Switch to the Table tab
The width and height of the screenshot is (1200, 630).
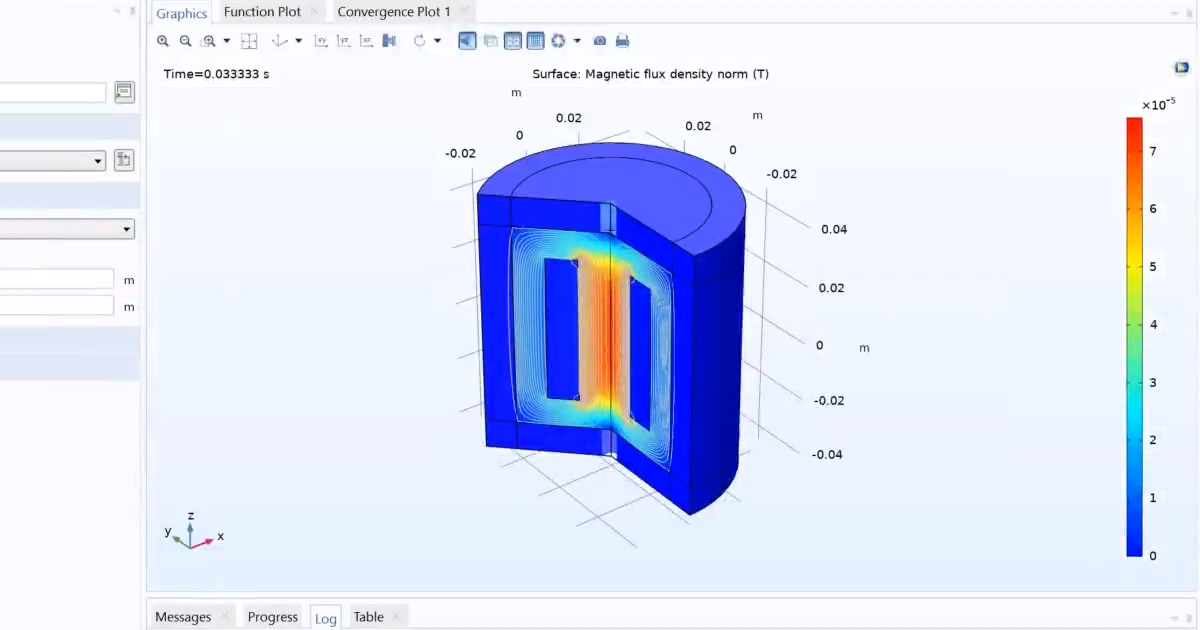tap(368, 616)
